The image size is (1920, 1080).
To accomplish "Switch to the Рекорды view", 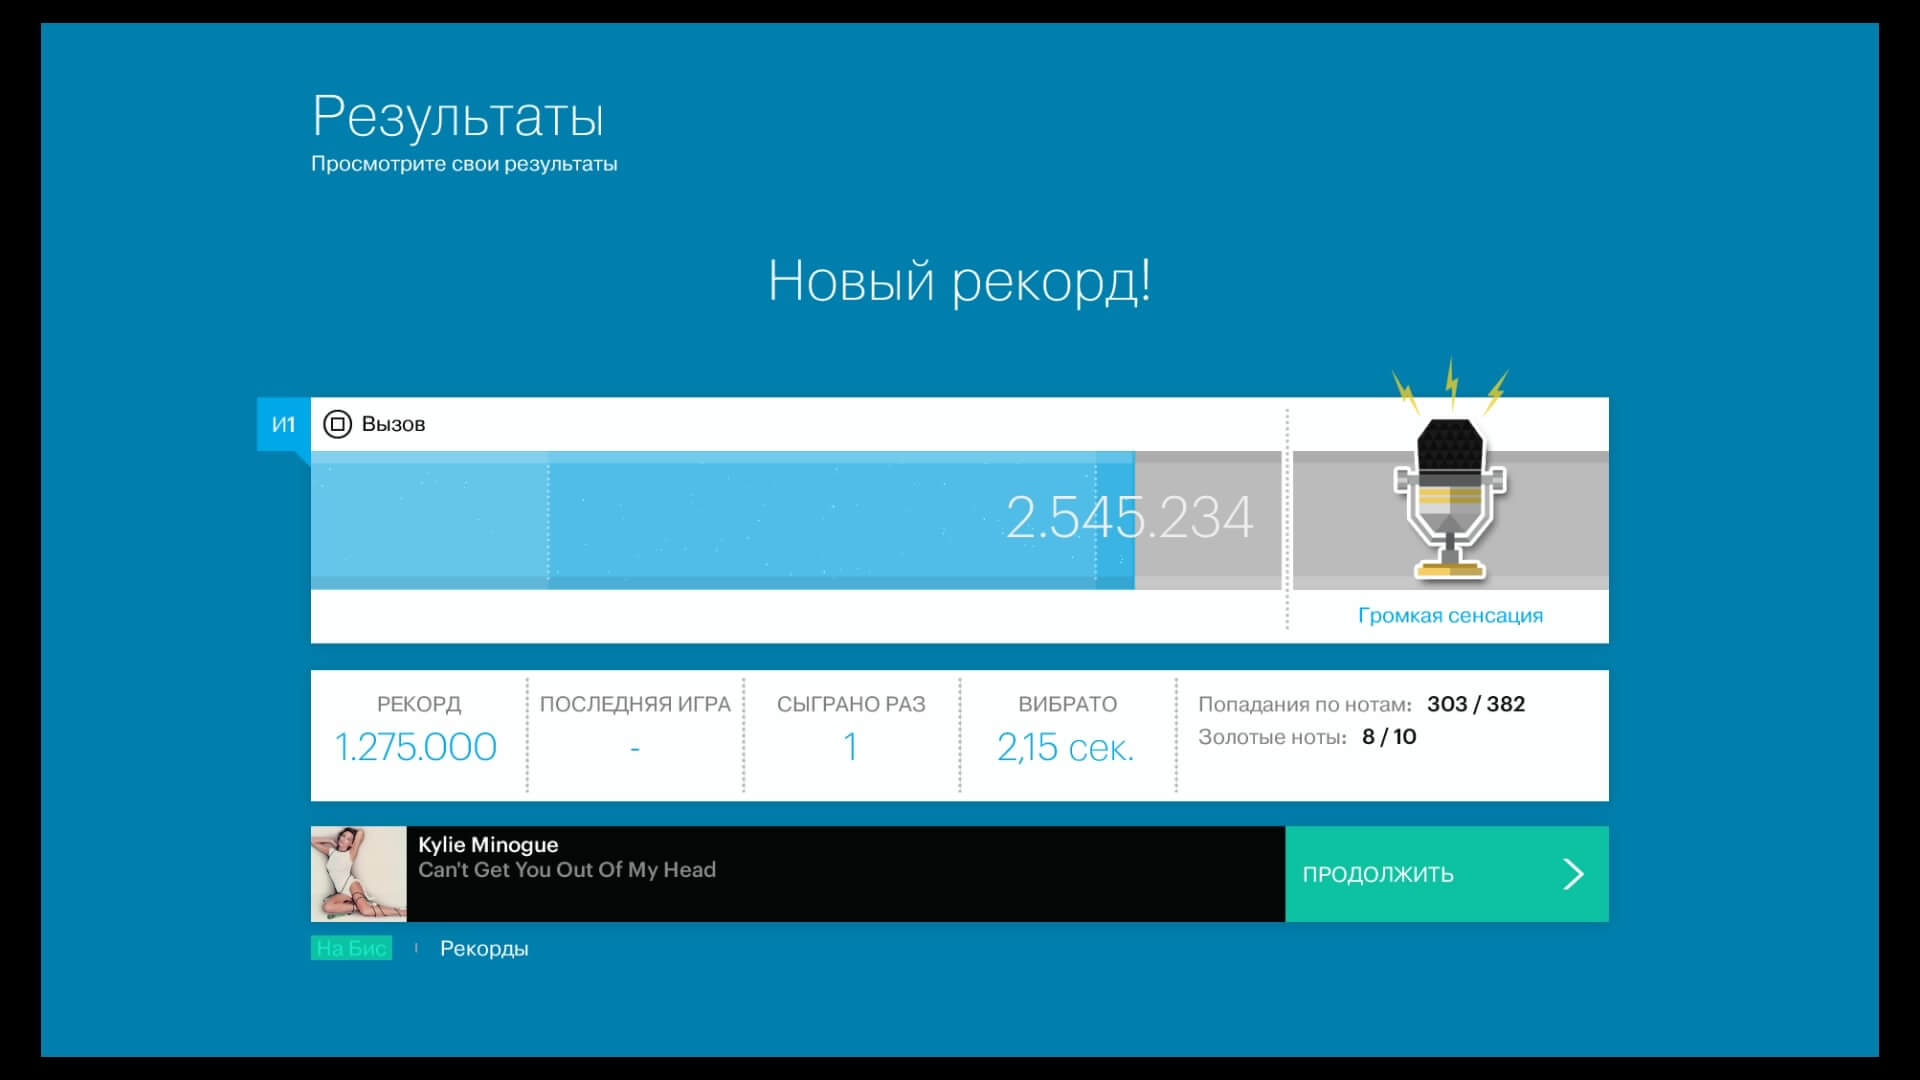I will 483,948.
